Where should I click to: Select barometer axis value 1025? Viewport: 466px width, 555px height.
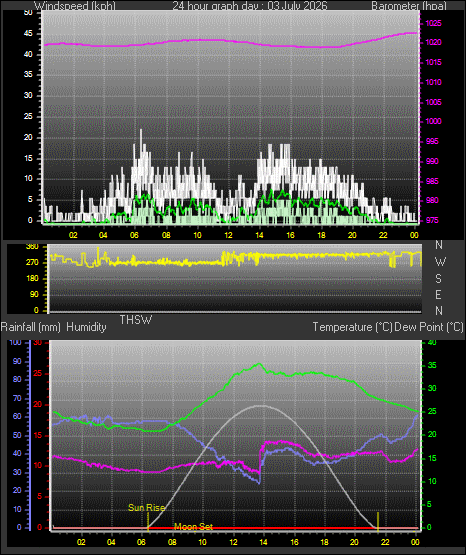pos(433,23)
